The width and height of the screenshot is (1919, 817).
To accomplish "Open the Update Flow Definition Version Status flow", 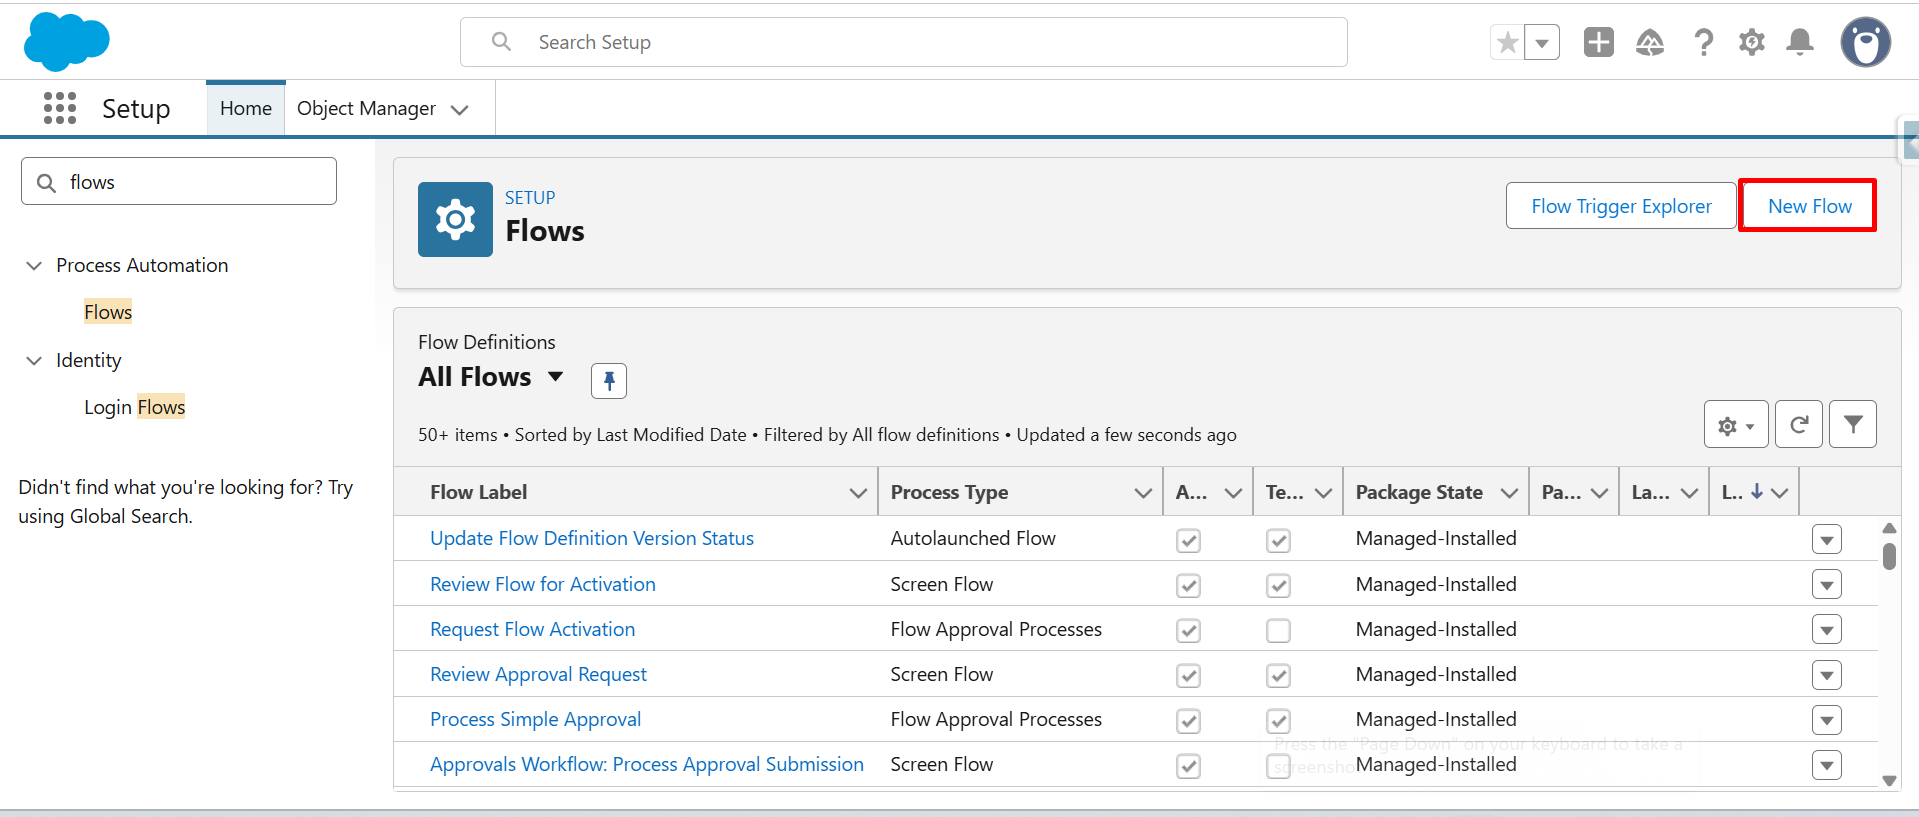I will [x=592, y=538].
